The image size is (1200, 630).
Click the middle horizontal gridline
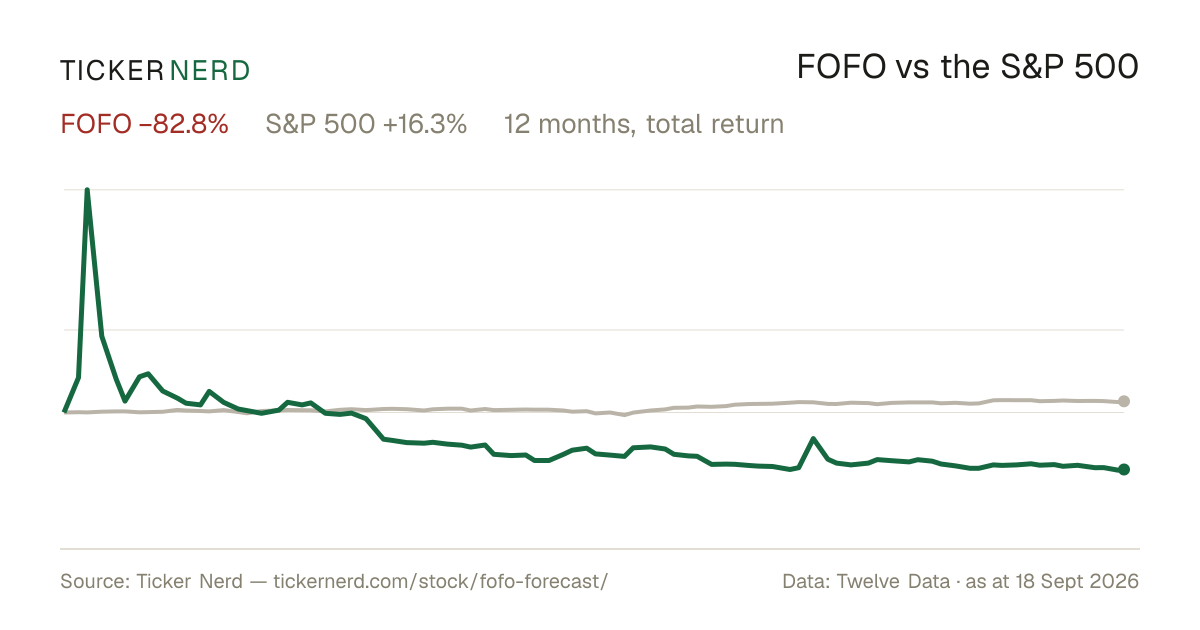click(x=594, y=329)
